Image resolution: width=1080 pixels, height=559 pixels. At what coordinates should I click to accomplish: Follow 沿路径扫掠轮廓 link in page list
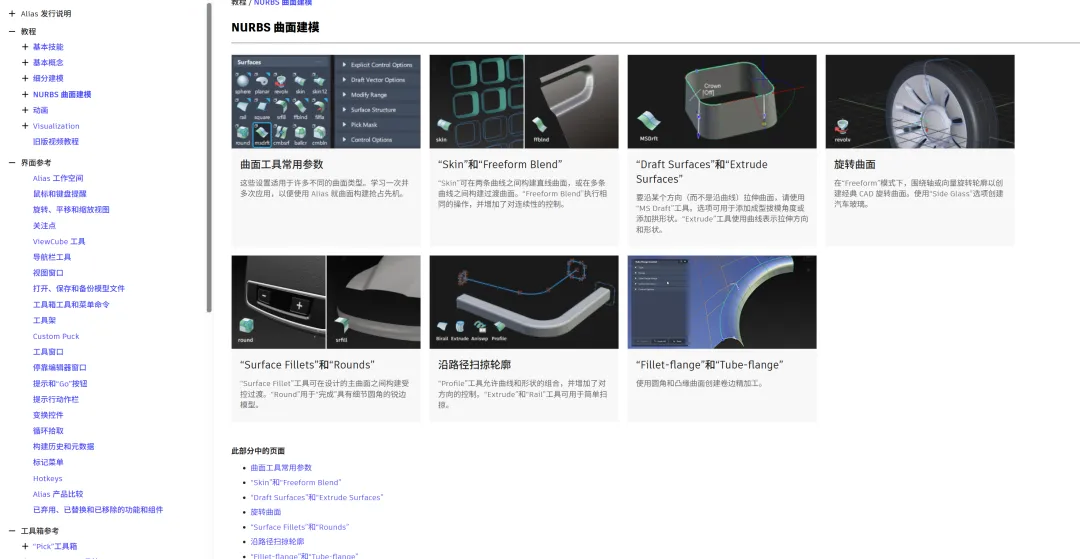(278, 542)
